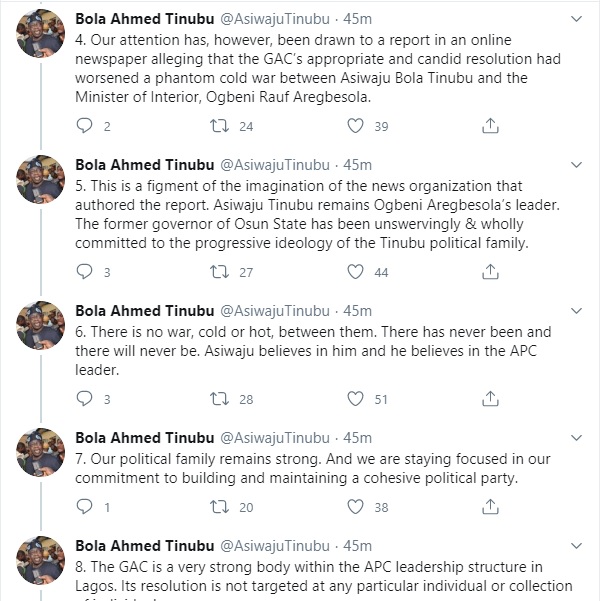Like tweet 7 with 38 likes
The height and width of the screenshot is (601, 601).
pos(354,507)
